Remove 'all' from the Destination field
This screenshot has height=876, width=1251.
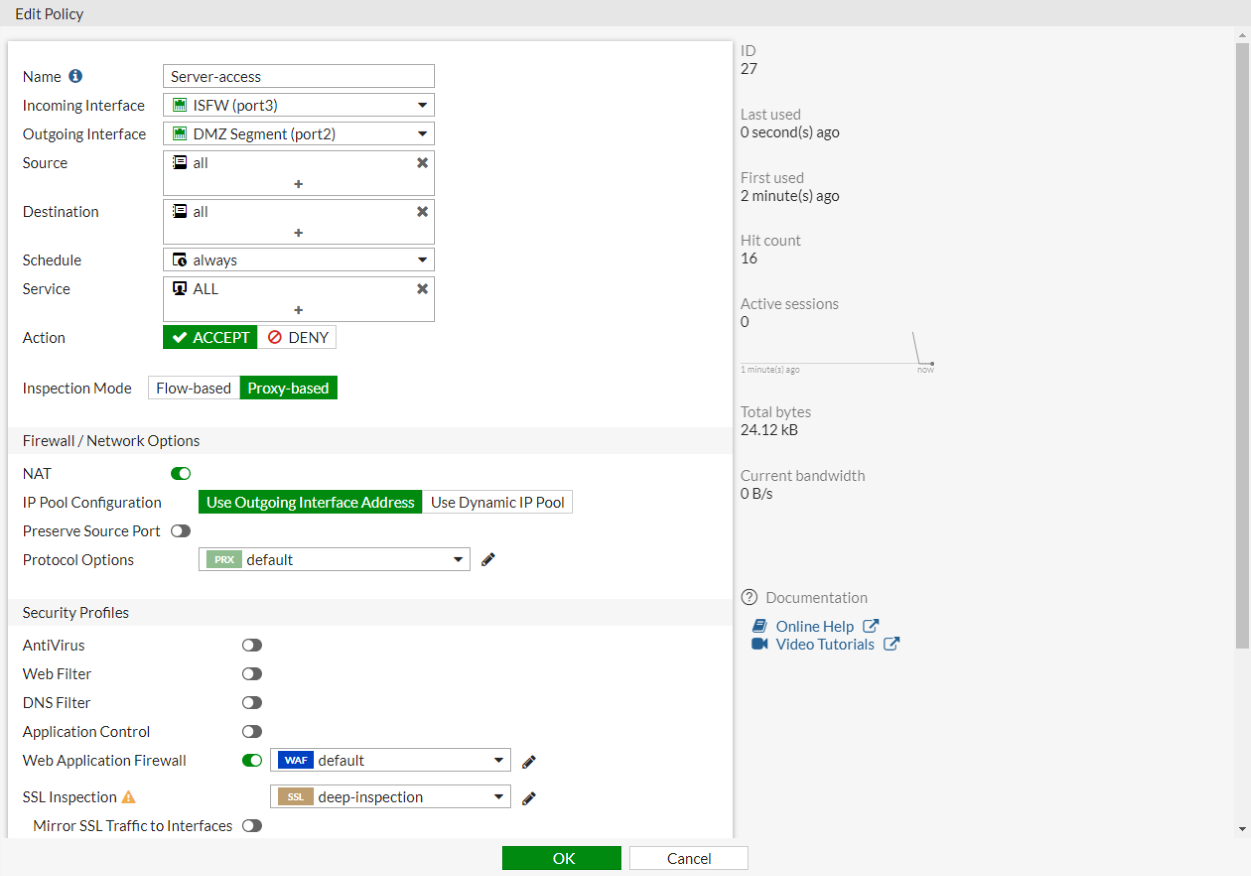click(422, 212)
